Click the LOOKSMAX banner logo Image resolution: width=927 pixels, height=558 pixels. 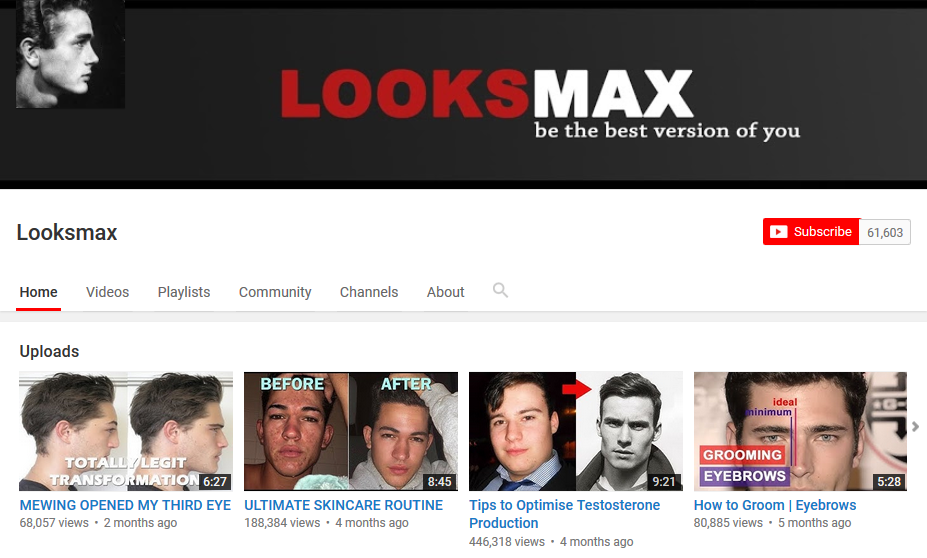[487, 94]
